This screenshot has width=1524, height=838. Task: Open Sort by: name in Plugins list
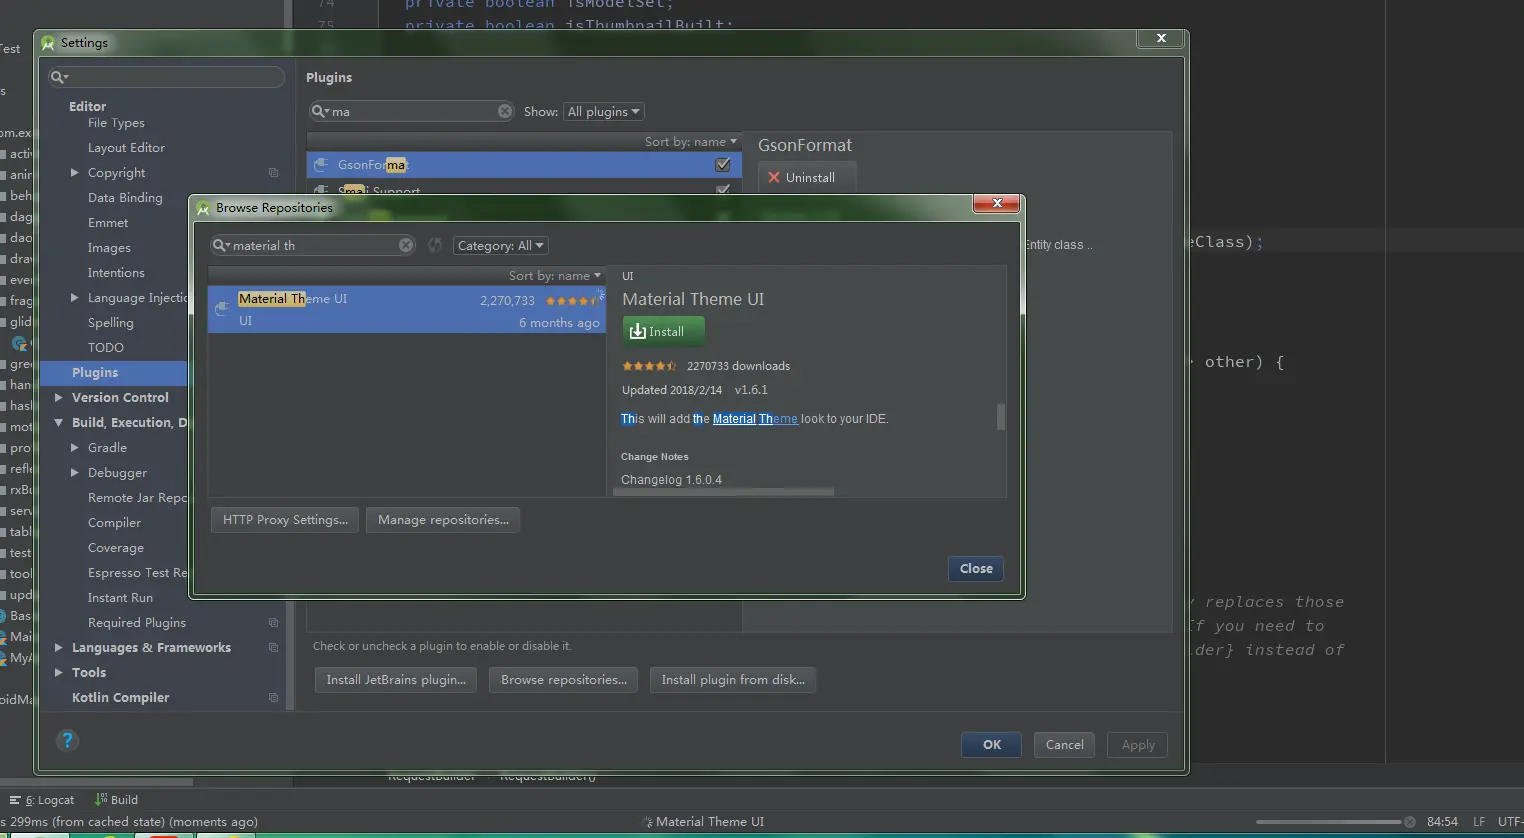691,142
